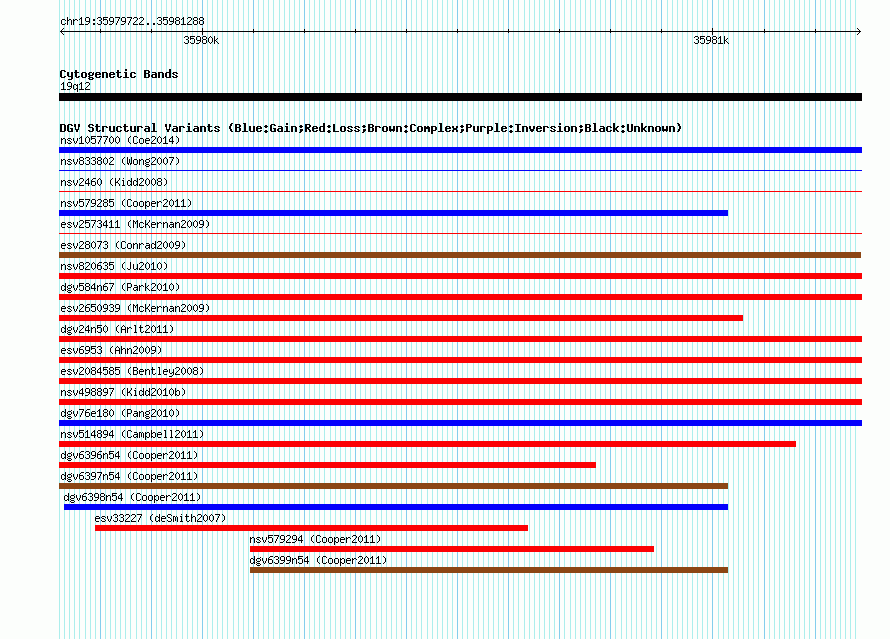Select the dgv24n50 red loss bar
Image resolution: width=890 pixels, height=639 pixels.
pyautogui.click(x=460, y=339)
